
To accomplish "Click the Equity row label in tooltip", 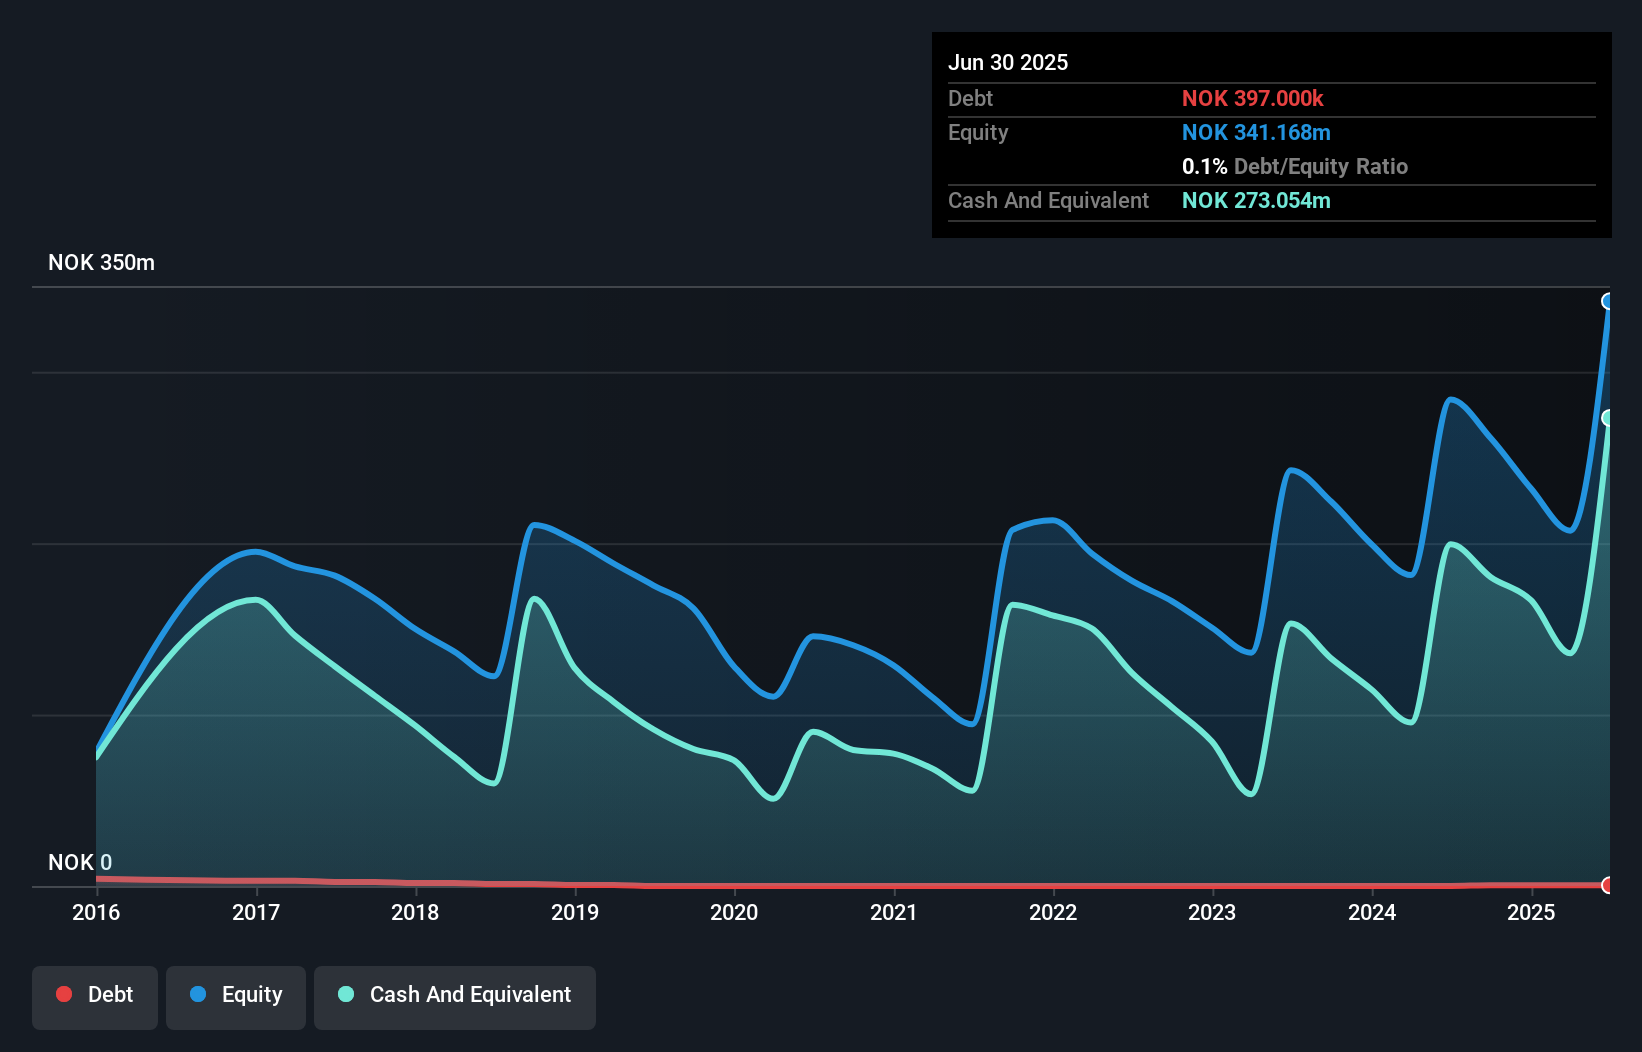I will [978, 133].
